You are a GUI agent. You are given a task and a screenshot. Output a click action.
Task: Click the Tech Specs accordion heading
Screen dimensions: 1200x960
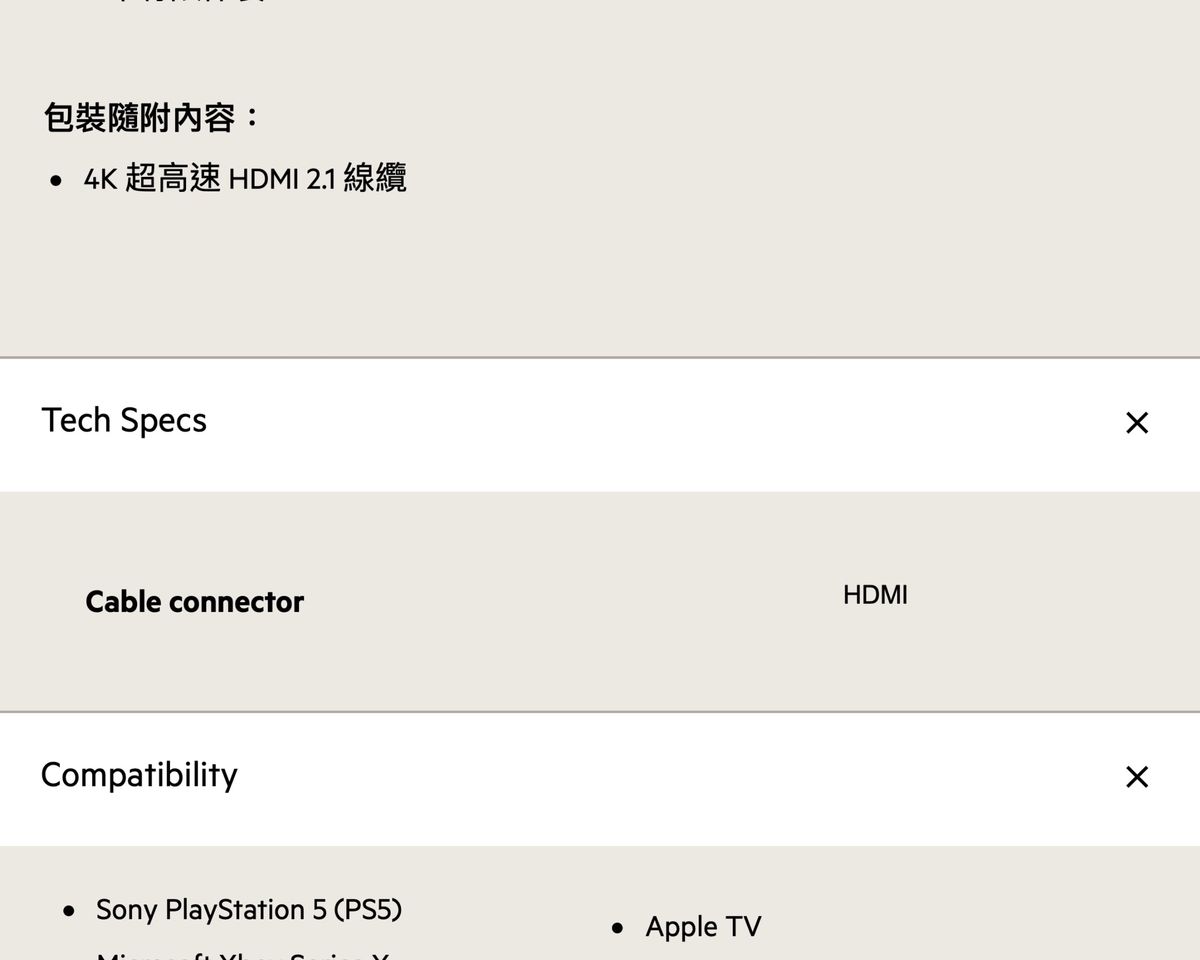[124, 421]
